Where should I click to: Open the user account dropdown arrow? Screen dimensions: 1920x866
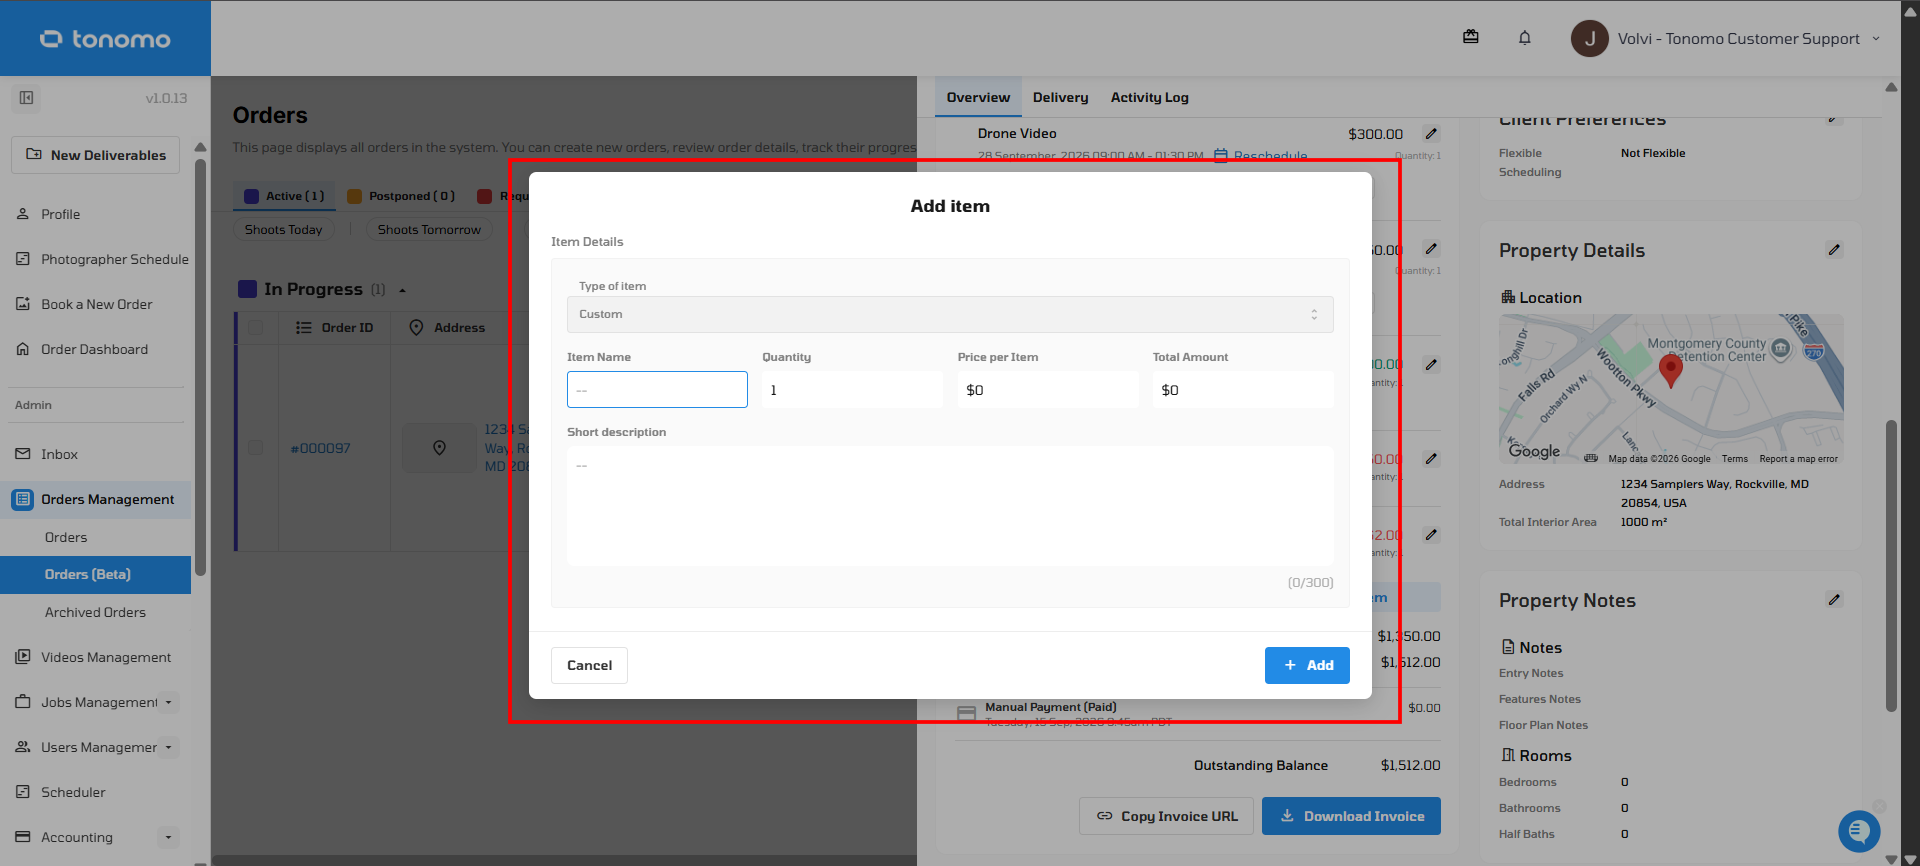tap(1876, 39)
